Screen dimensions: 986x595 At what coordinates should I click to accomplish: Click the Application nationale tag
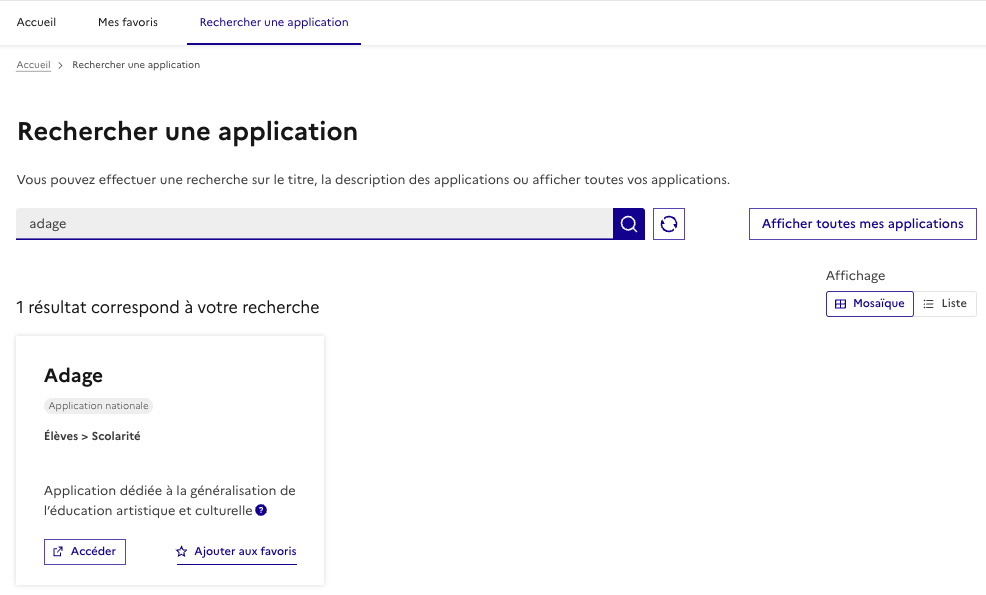98,406
